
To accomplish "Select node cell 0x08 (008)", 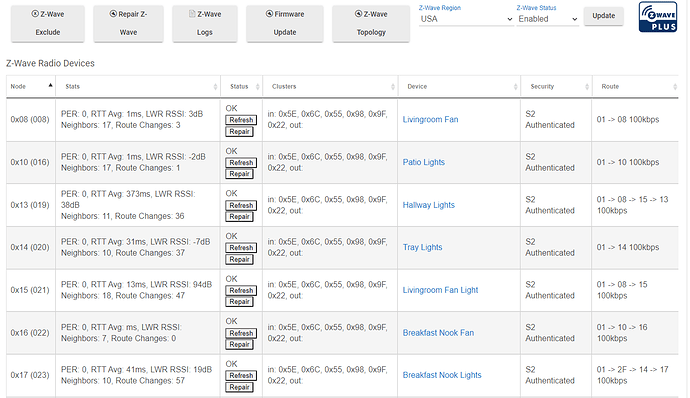I will [x=30, y=119].
